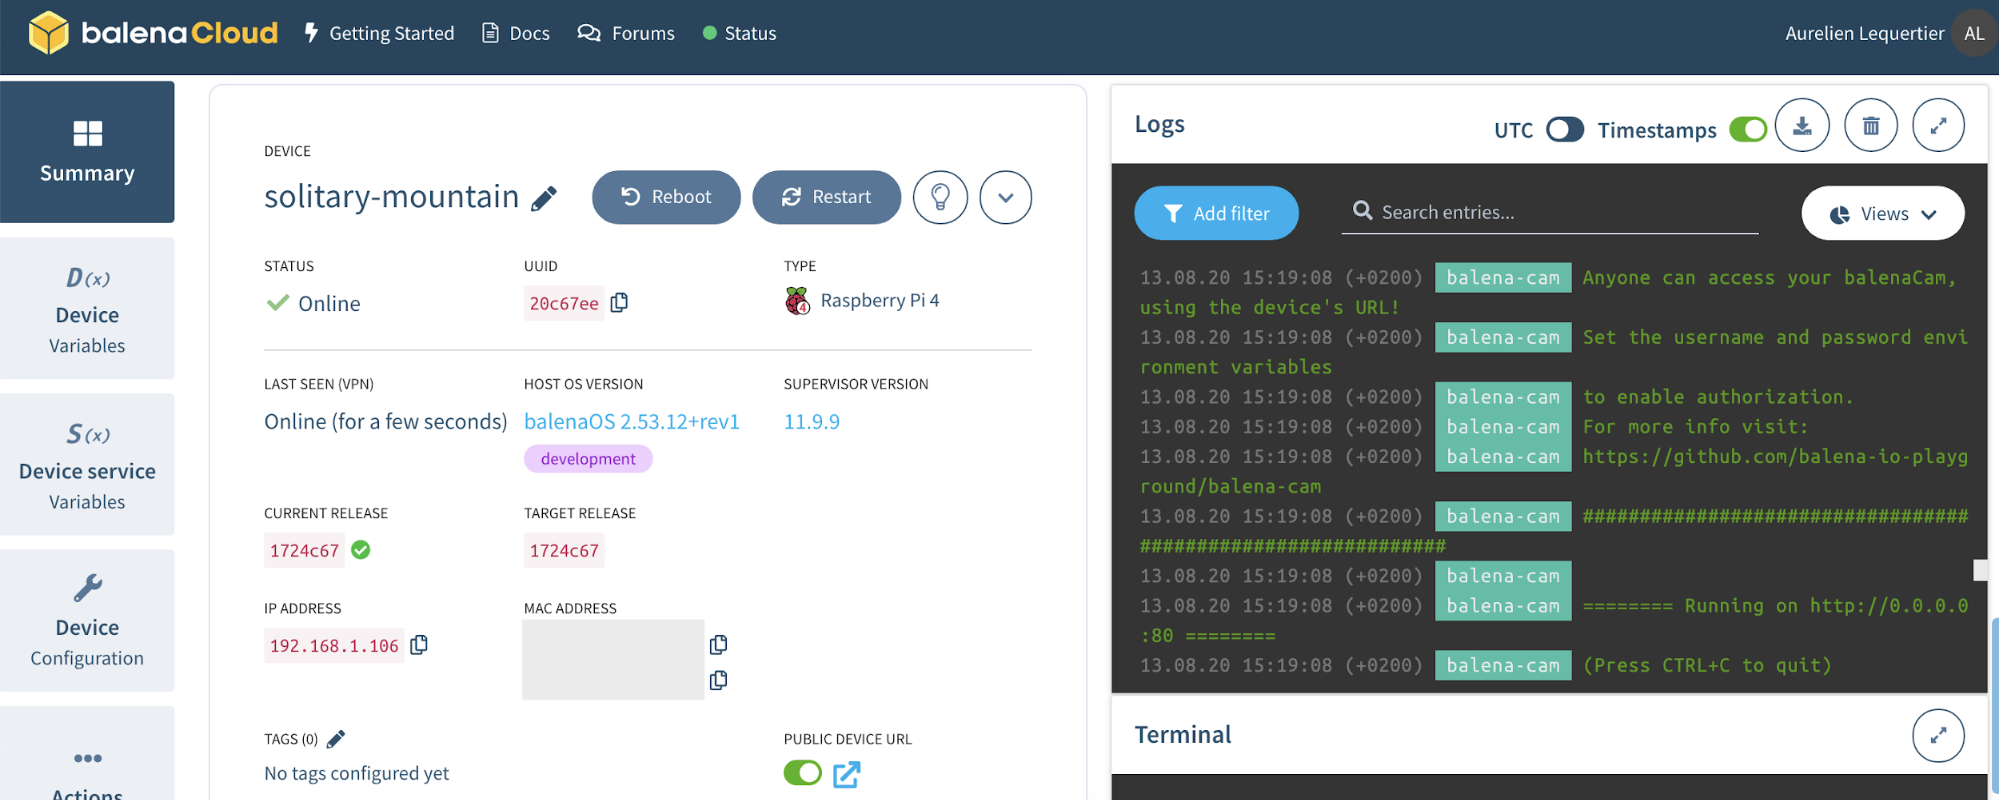Download the logs
Image resolution: width=1999 pixels, height=800 pixels.
click(1802, 125)
